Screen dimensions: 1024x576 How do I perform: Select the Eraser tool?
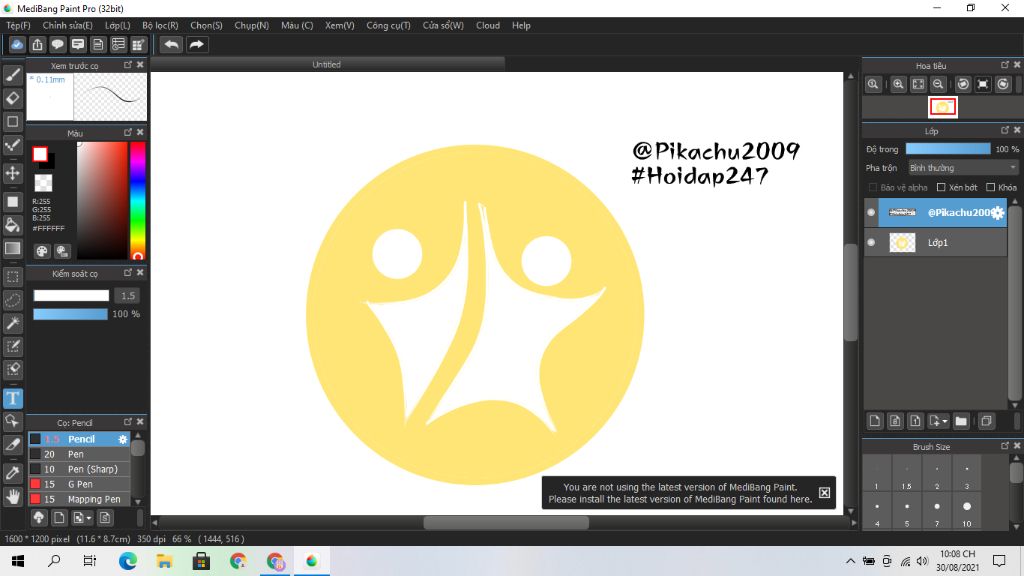(x=12, y=98)
